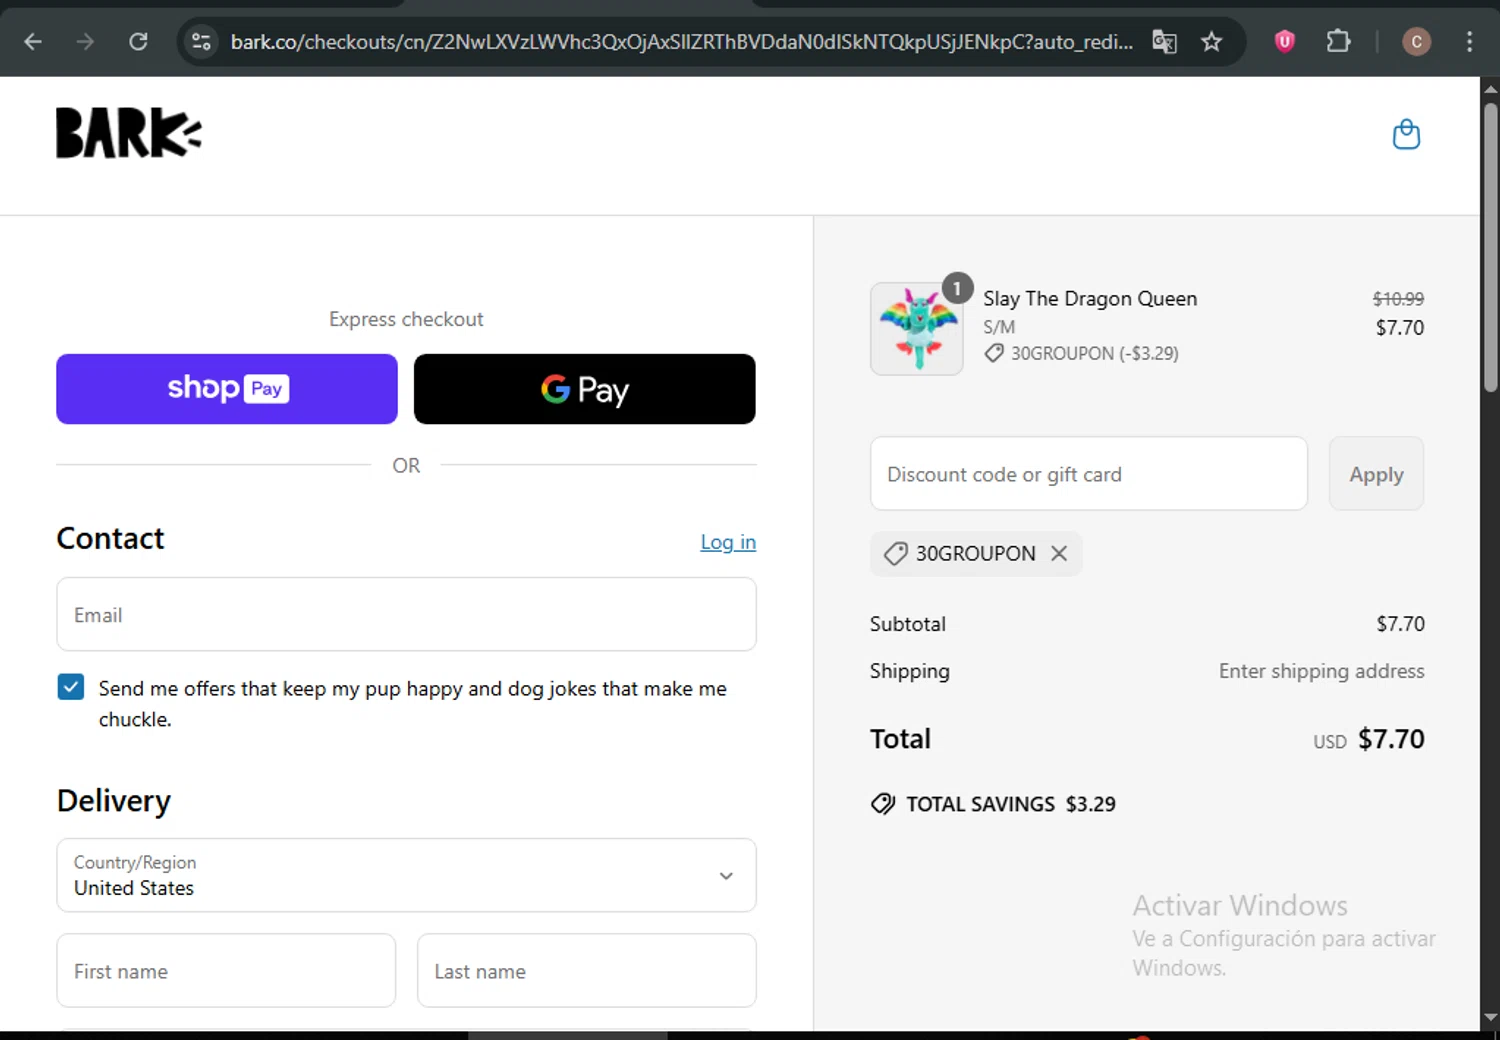Screen dimensions: 1500x1040
Task: Click the scrollbar down arrow
Action: click(1491, 1017)
